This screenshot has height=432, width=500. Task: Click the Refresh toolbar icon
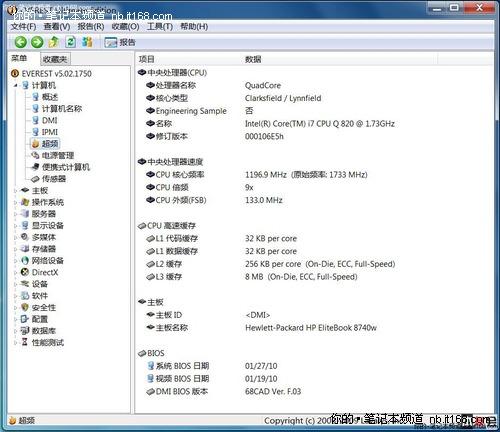click(70, 42)
